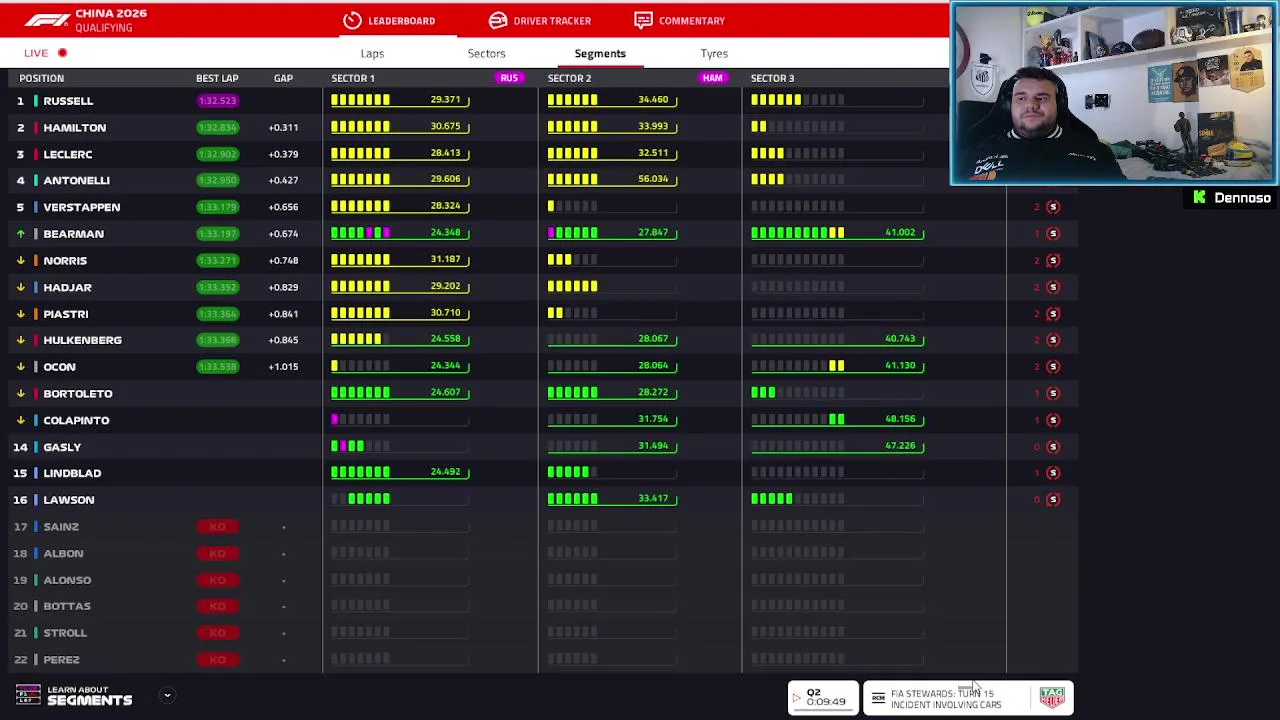Click Ocon's +1.015 gap value
1280x720 pixels.
pos(283,367)
